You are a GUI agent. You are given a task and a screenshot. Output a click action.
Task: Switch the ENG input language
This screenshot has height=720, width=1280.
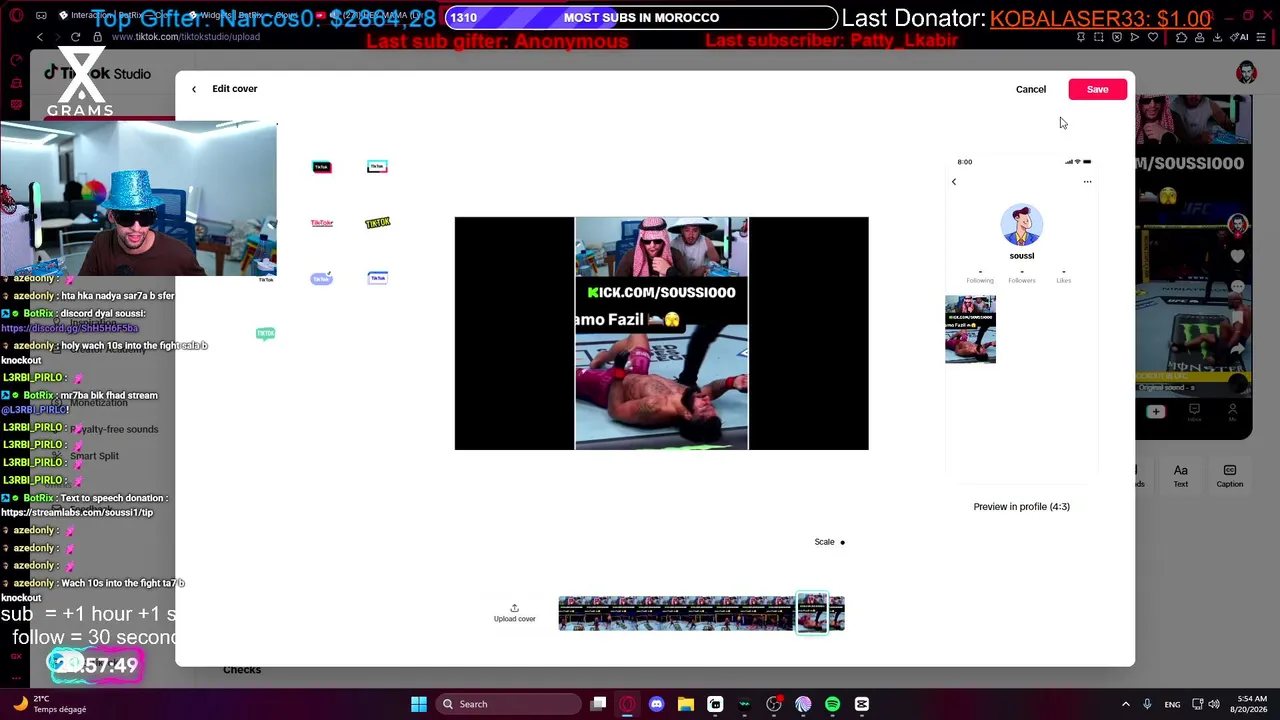pos(1173,704)
